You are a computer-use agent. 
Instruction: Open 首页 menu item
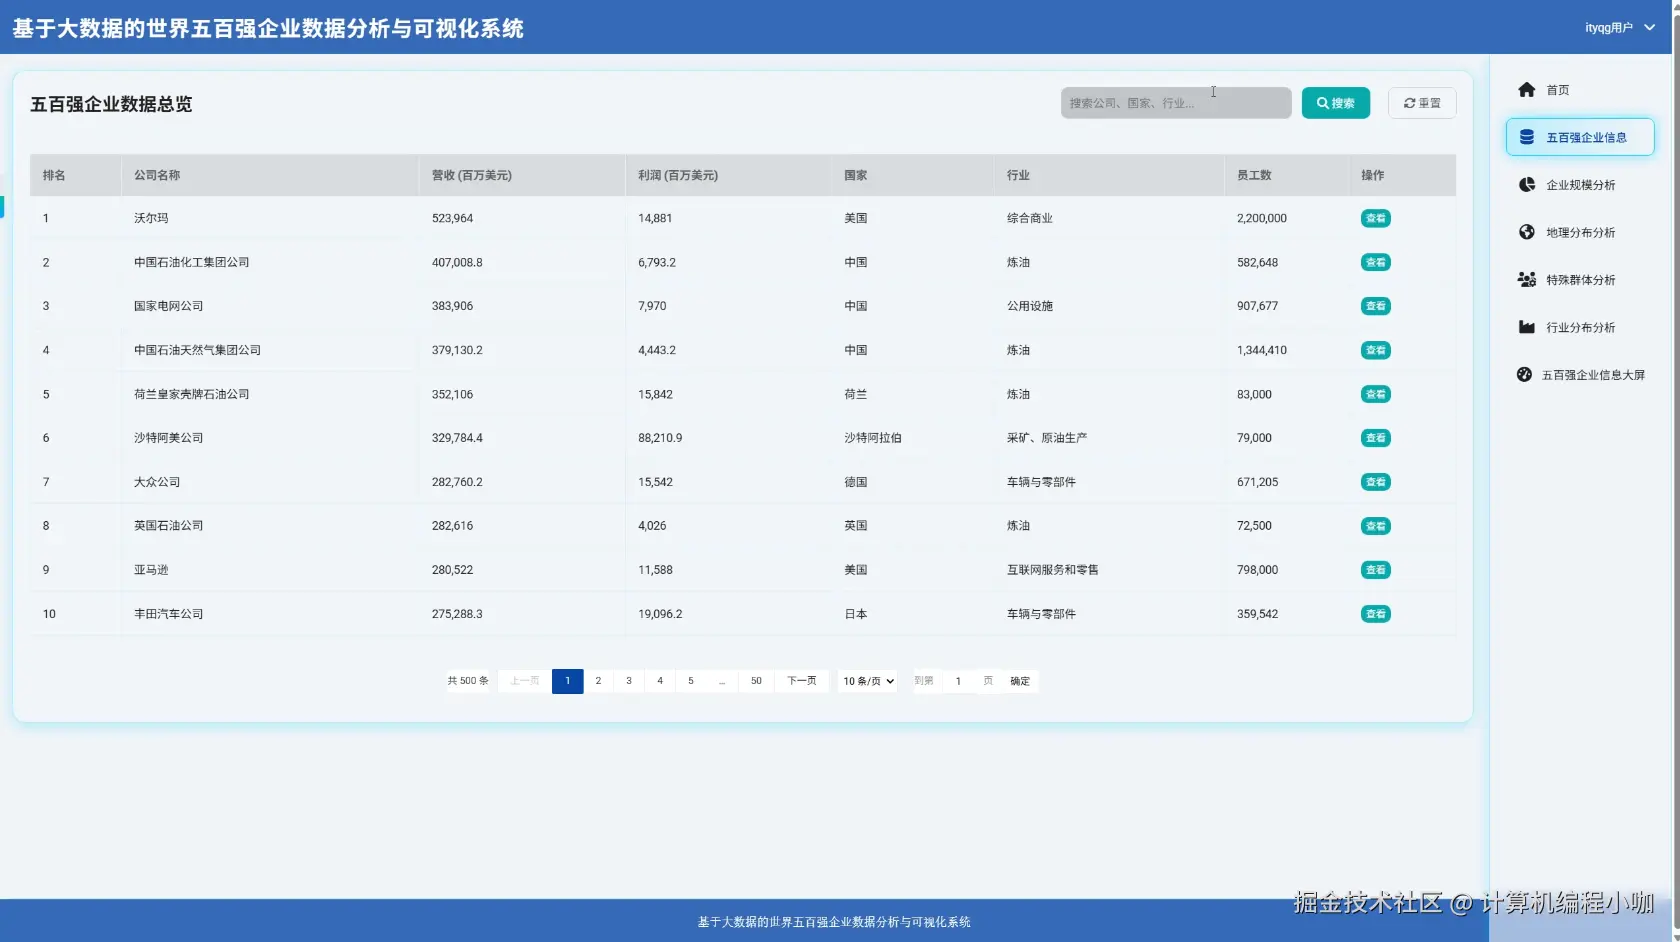coord(1580,90)
